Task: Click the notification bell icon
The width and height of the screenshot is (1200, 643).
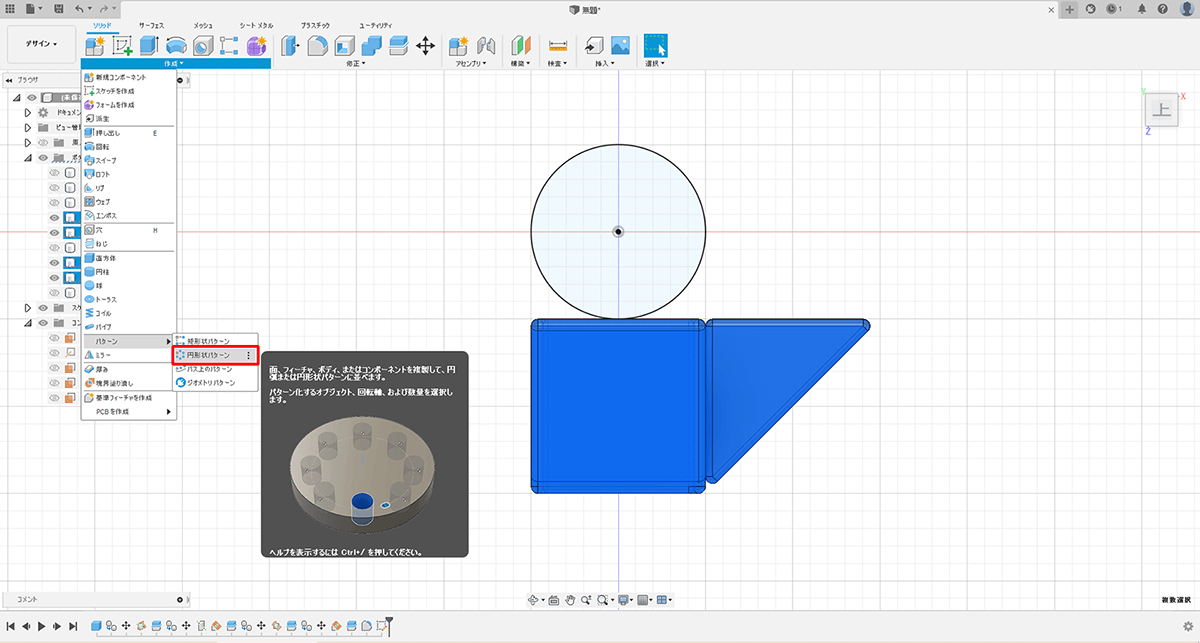Action: coord(1142,9)
